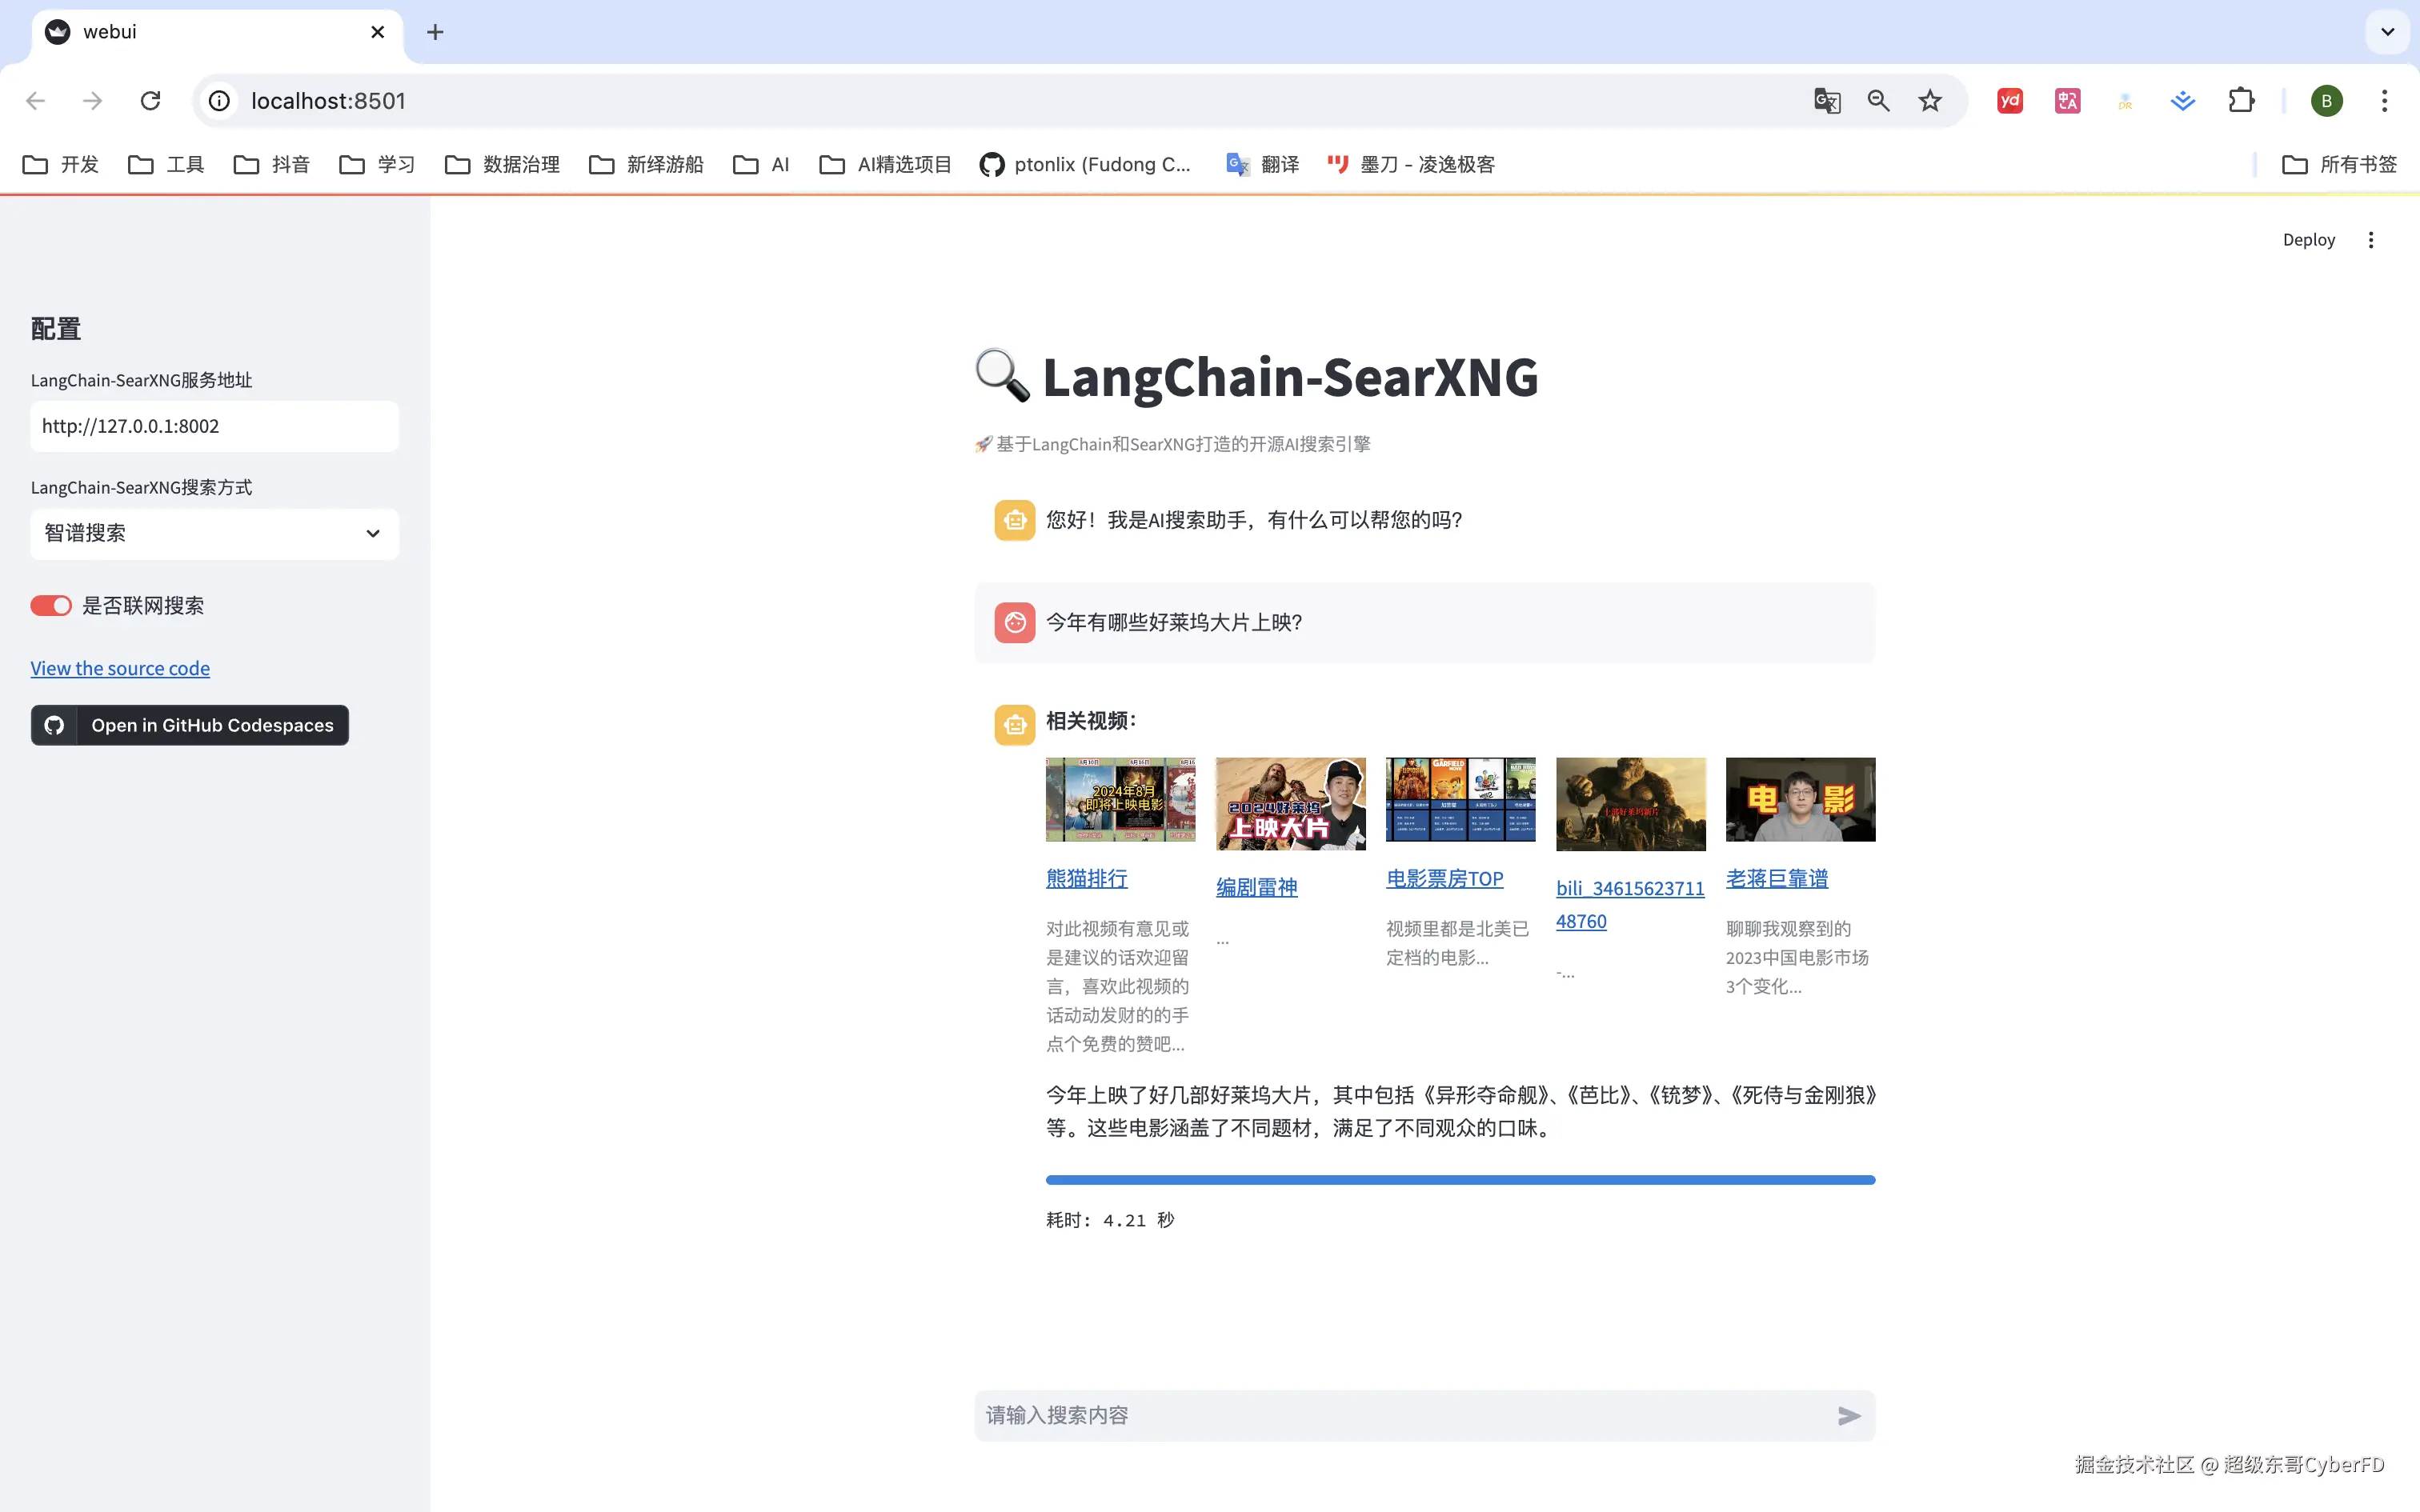This screenshot has width=2420, height=1512.
Task: Open the browser extensions puzzle icon
Action: 2241,101
